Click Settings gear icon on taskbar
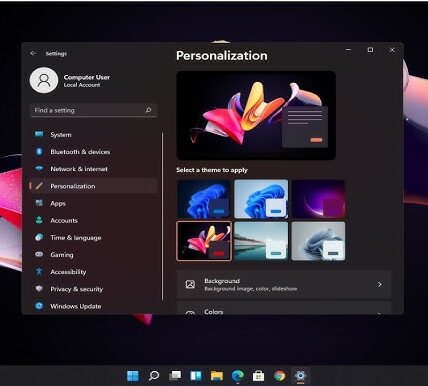This screenshot has height=386, width=428. 300,376
